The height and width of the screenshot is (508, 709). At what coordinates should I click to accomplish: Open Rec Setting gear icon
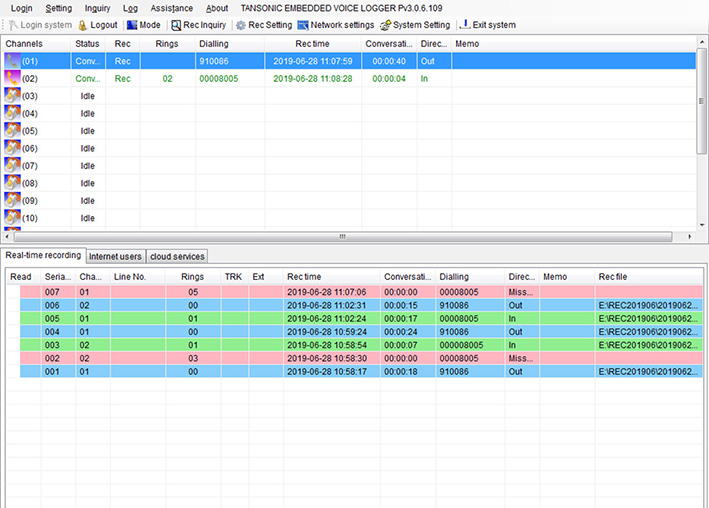241,25
